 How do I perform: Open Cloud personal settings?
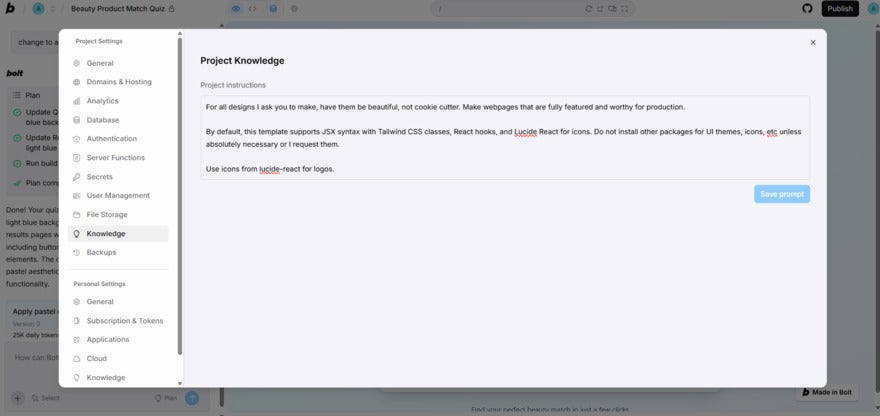pos(97,359)
